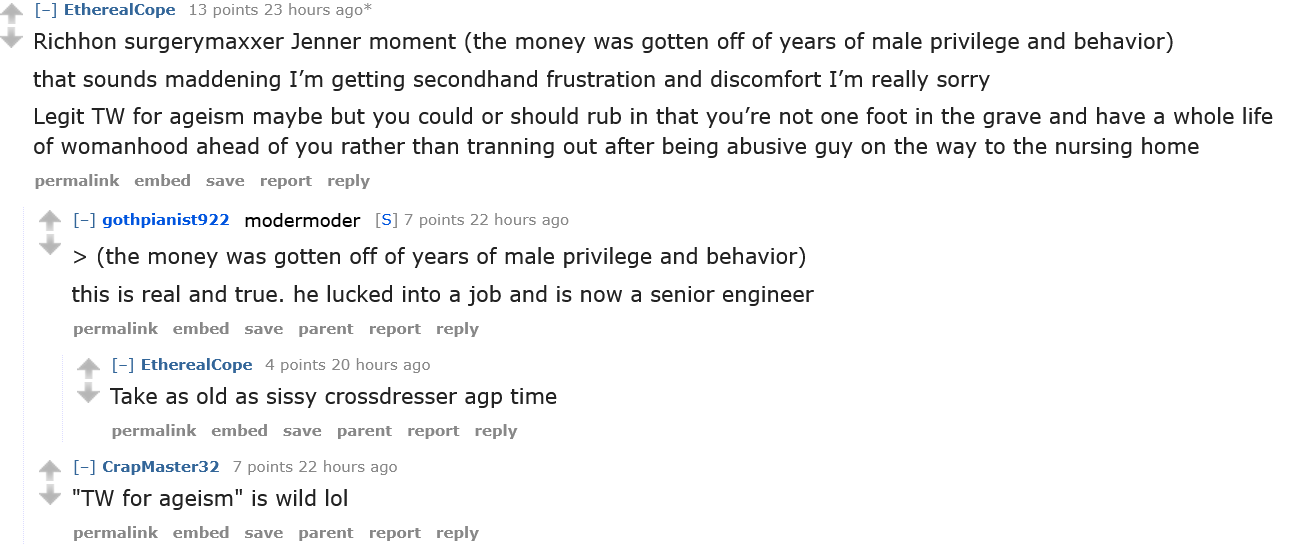Open gothpianist922's user profile

pyautogui.click(x=165, y=220)
